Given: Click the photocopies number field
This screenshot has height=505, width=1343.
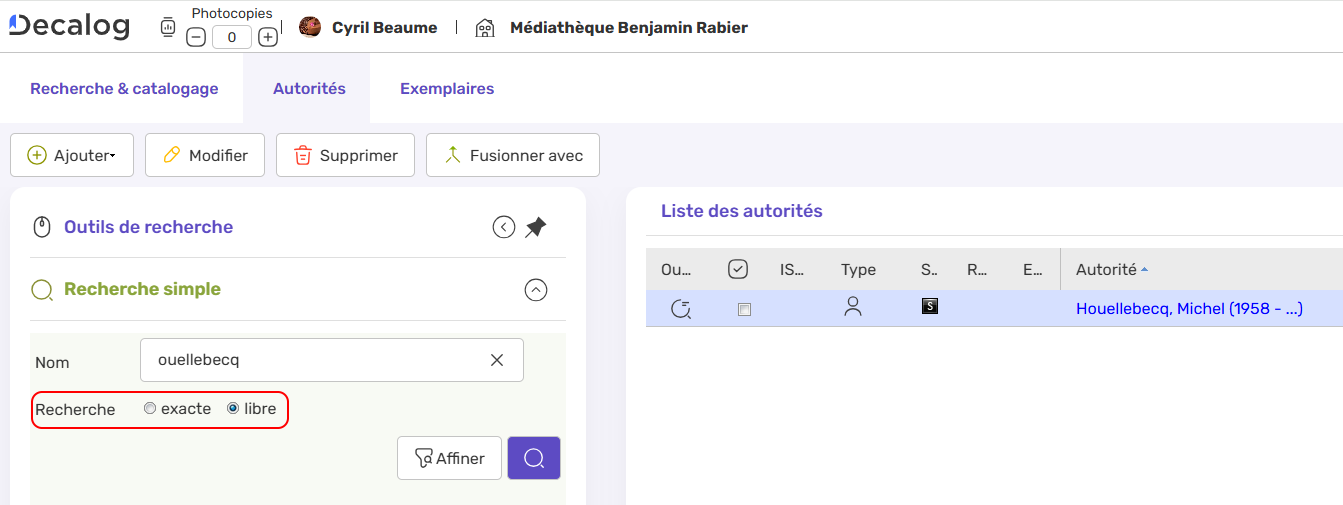Looking at the screenshot, I should pyautogui.click(x=232, y=37).
